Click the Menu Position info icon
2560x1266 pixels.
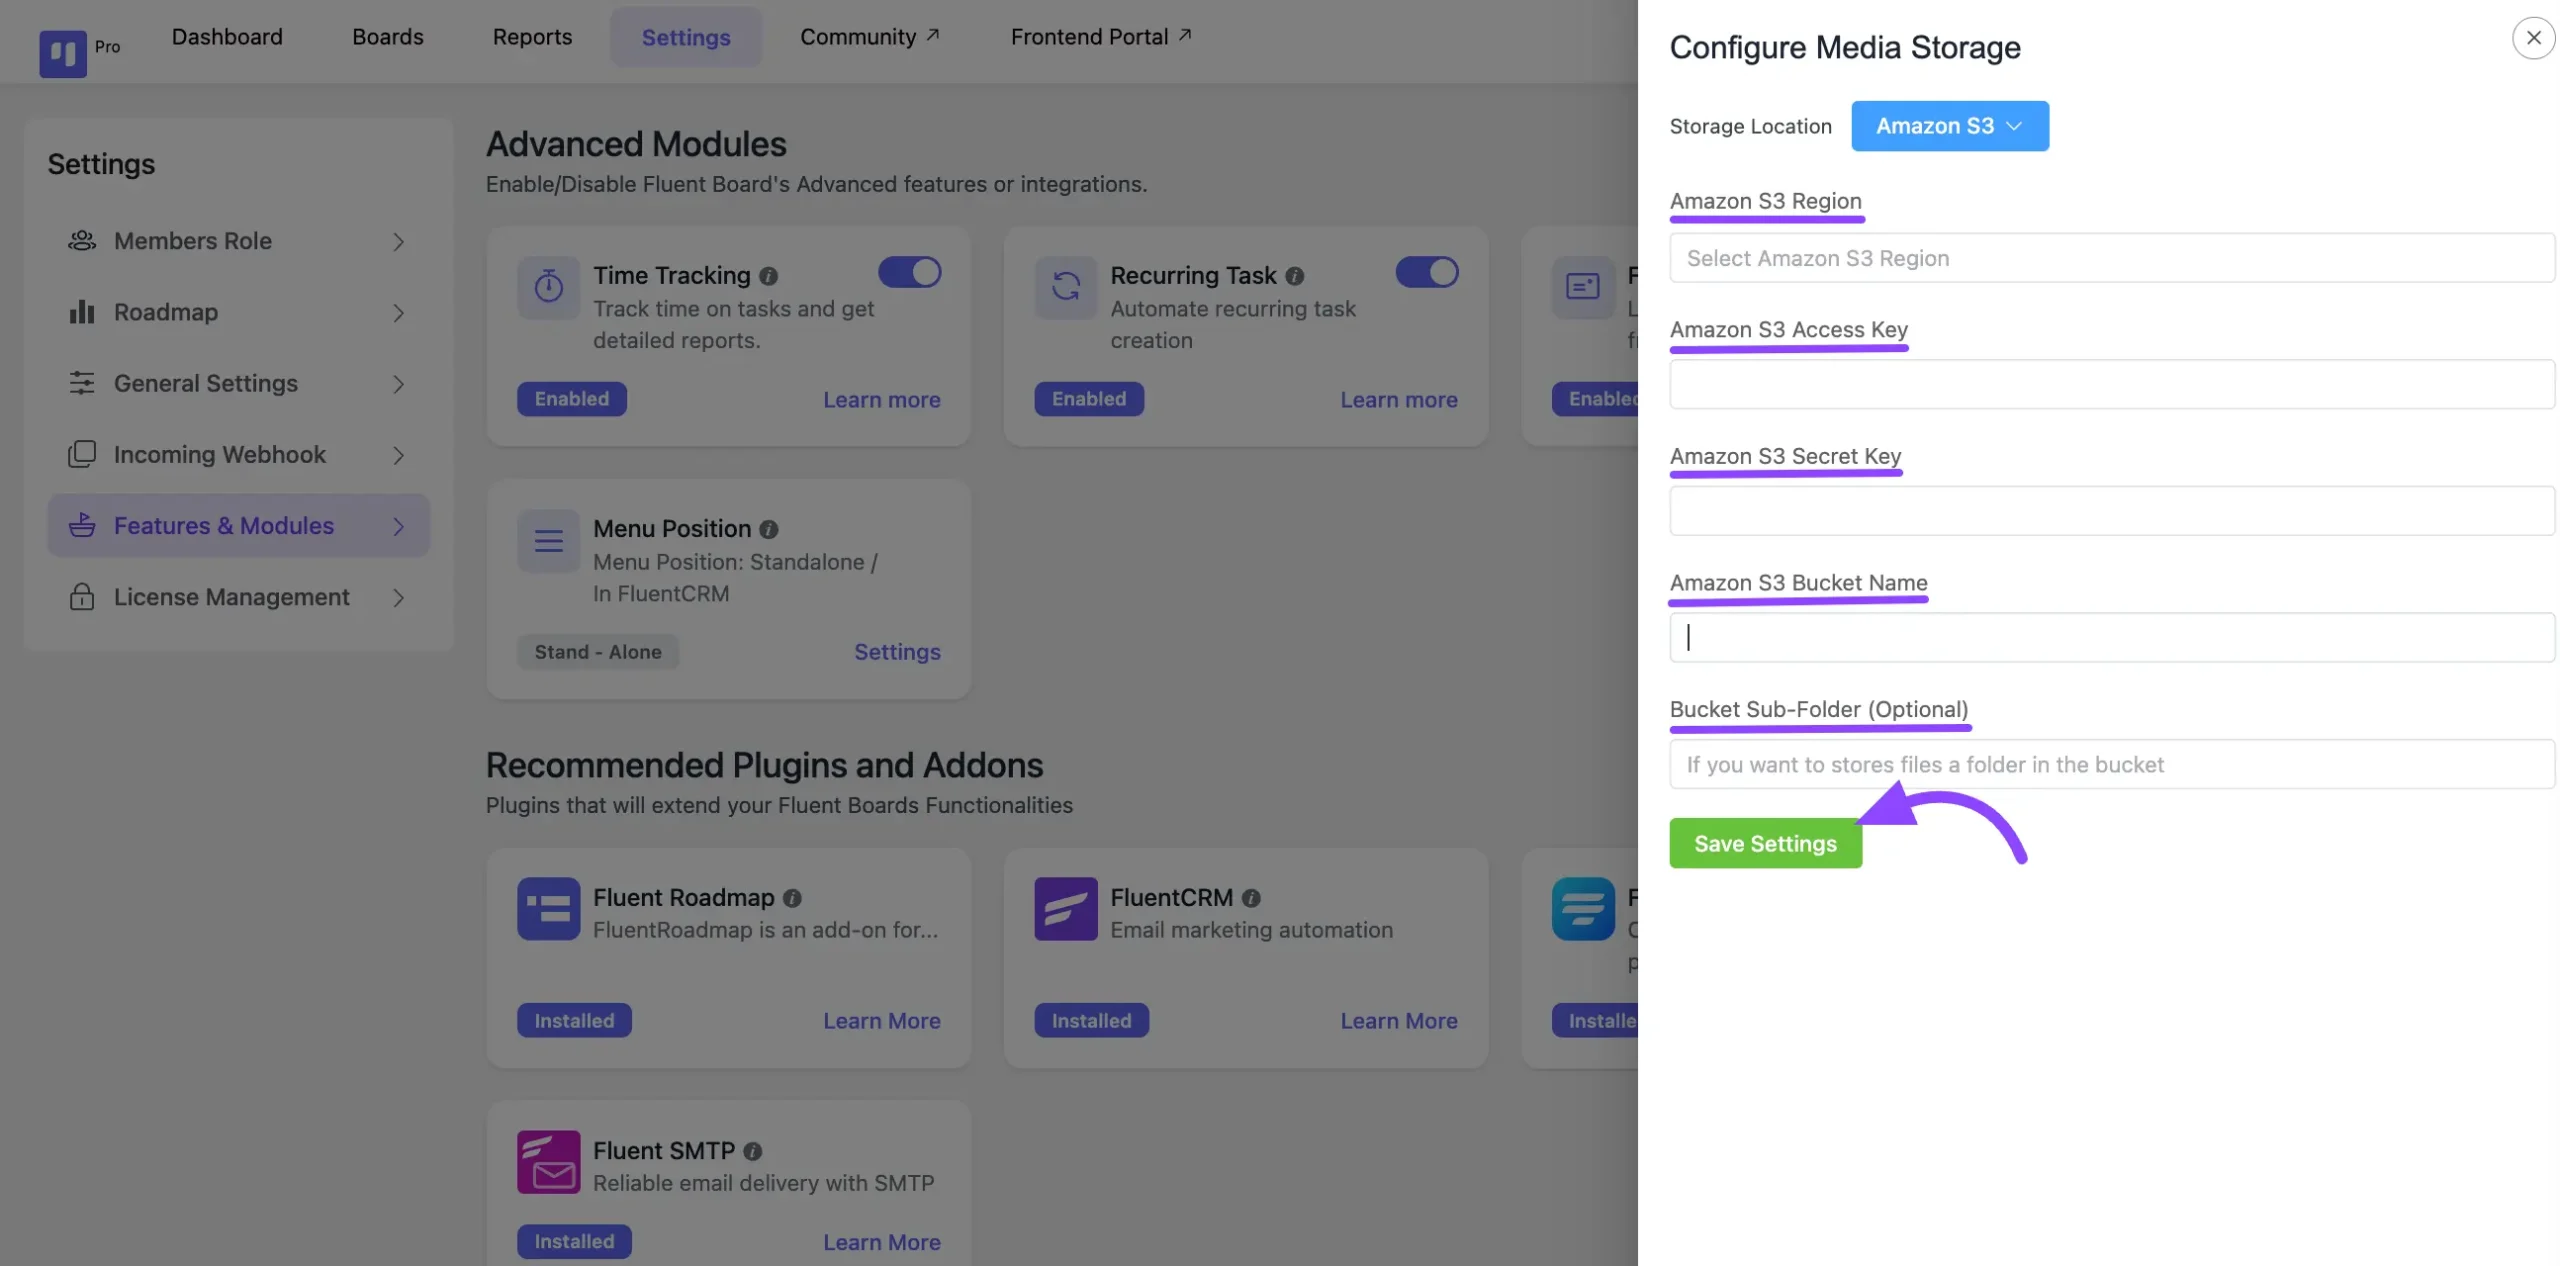[x=768, y=529]
